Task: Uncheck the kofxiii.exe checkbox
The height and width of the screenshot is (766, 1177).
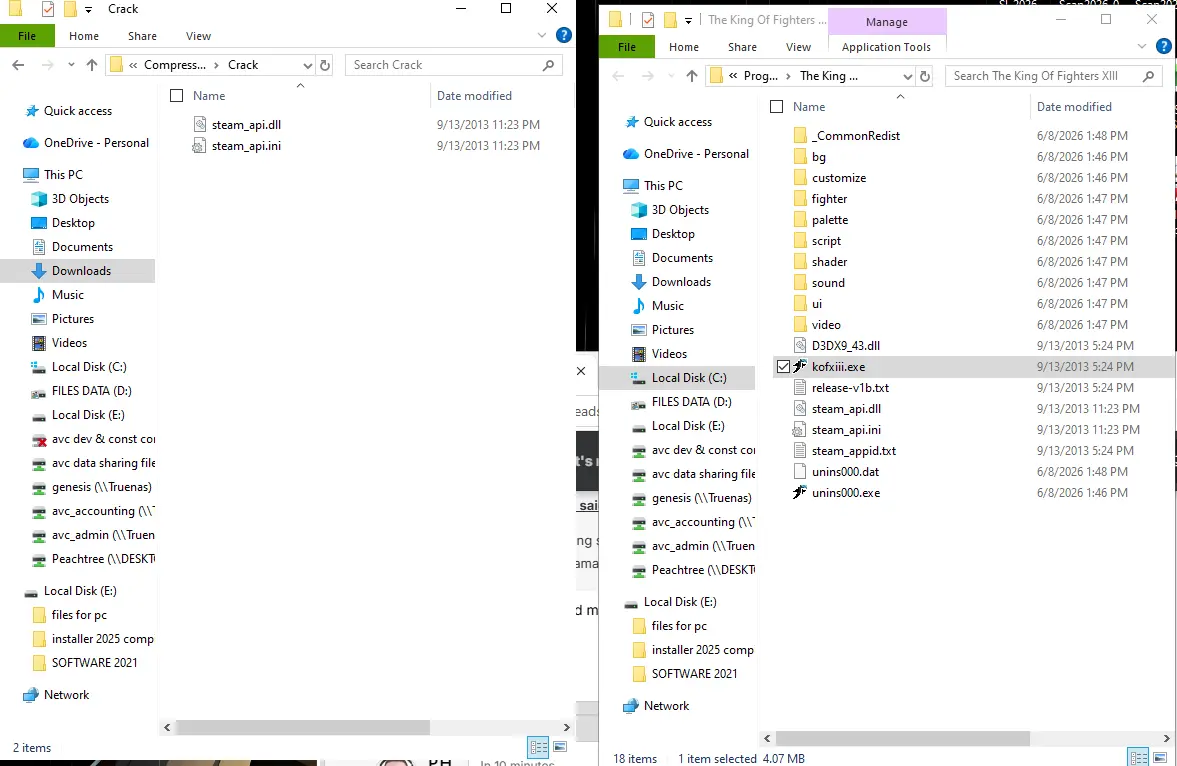Action: pos(783,367)
